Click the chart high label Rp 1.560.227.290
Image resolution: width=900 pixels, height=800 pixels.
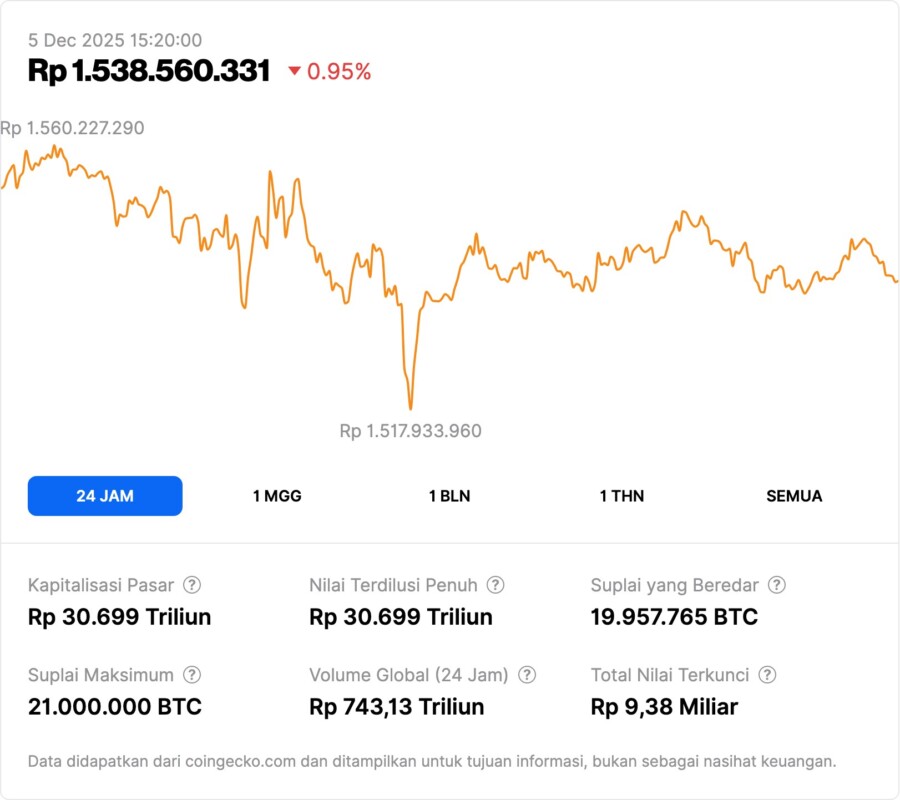pyautogui.click(x=72, y=128)
